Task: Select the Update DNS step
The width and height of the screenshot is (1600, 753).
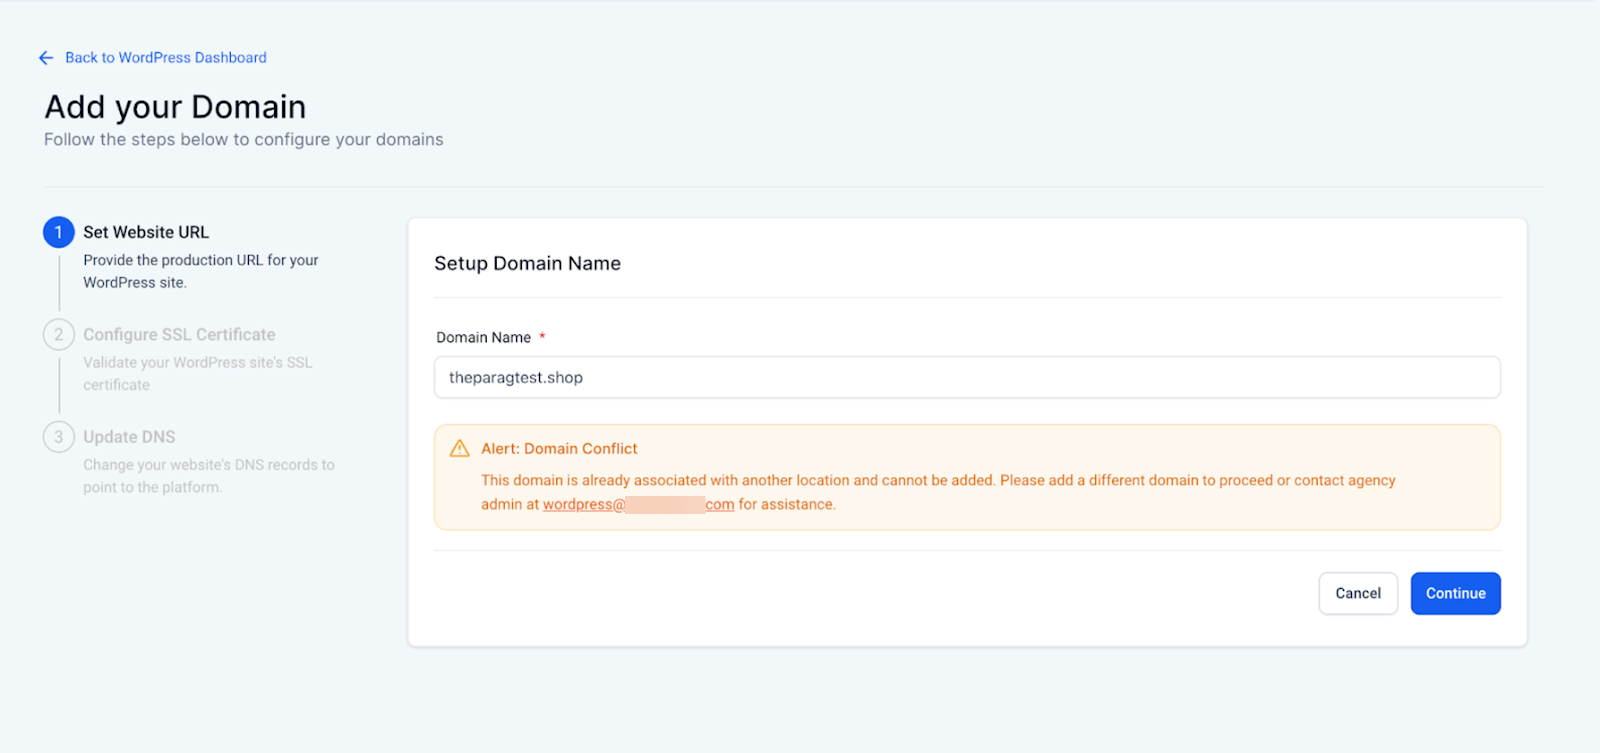Action: point(129,437)
